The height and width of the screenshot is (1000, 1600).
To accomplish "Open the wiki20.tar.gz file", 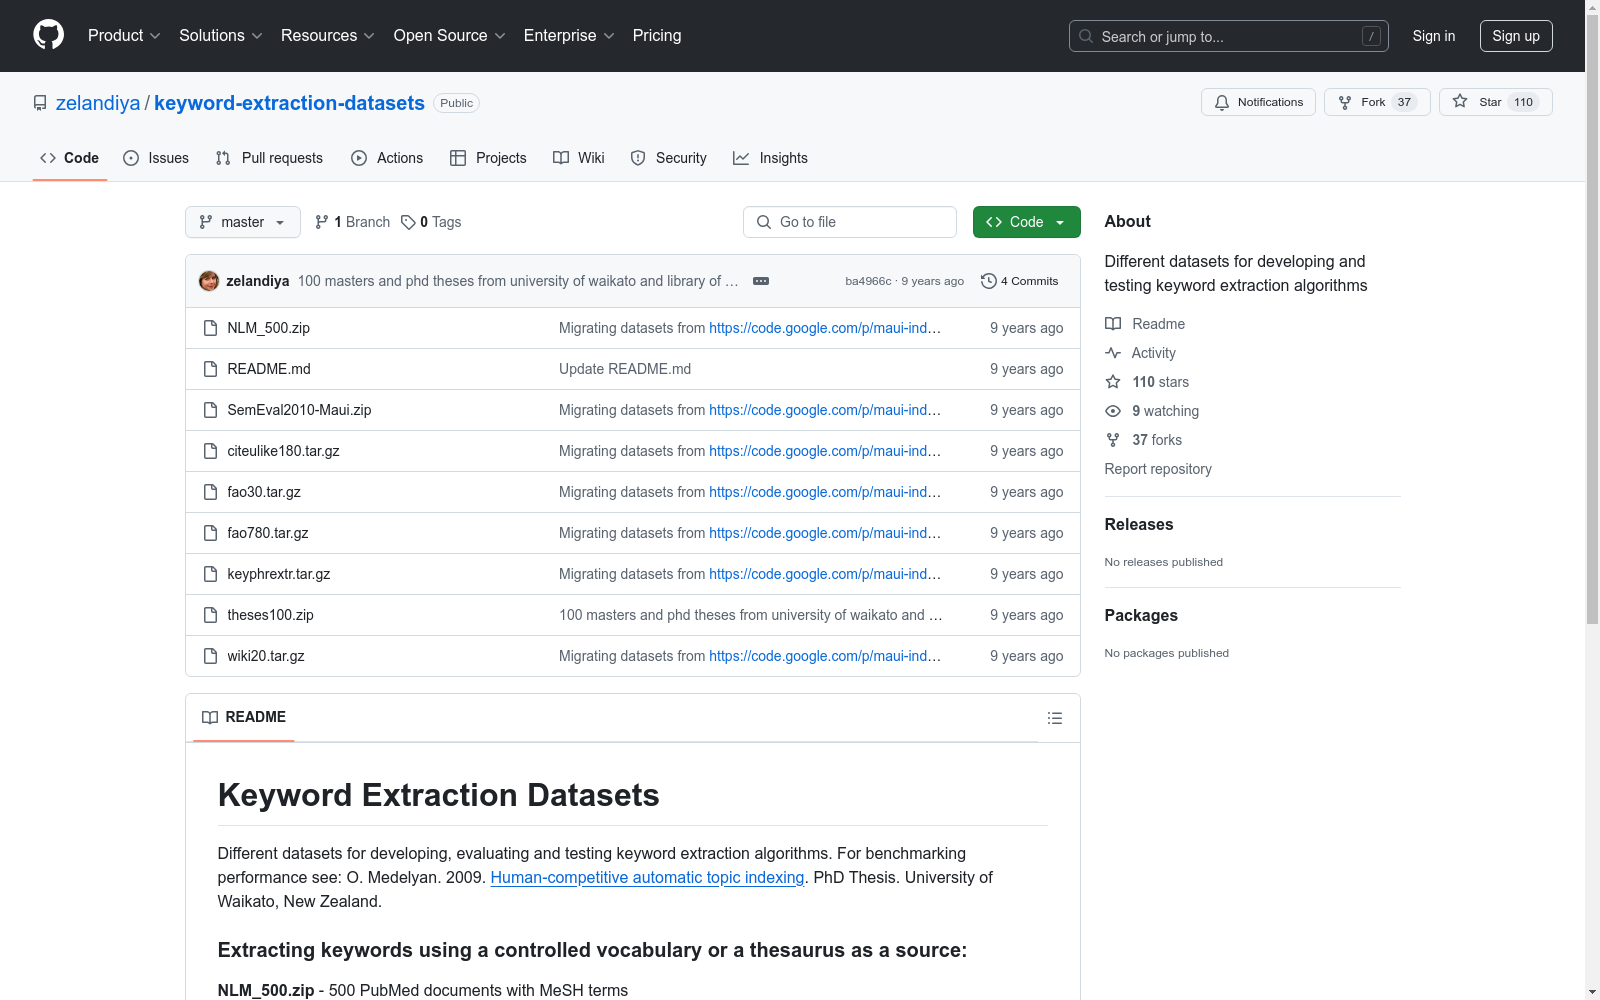I will tap(266, 656).
